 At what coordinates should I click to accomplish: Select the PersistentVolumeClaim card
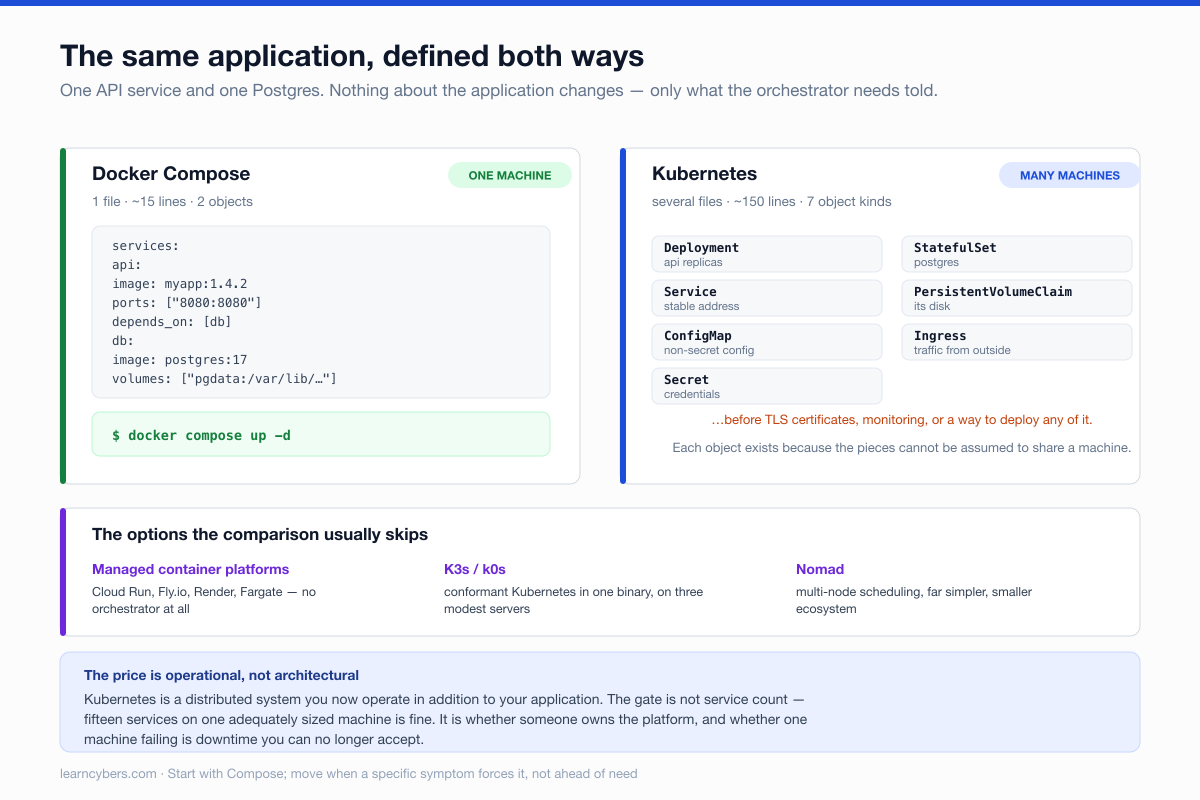pyautogui.click(x=1017, y=298)
